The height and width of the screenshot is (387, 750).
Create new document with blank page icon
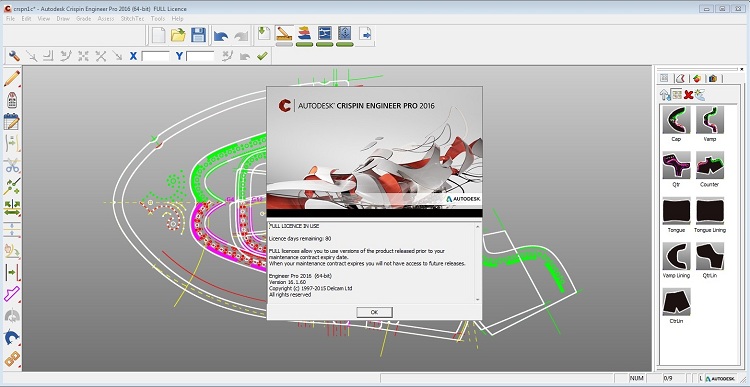[x=158, y=35]
